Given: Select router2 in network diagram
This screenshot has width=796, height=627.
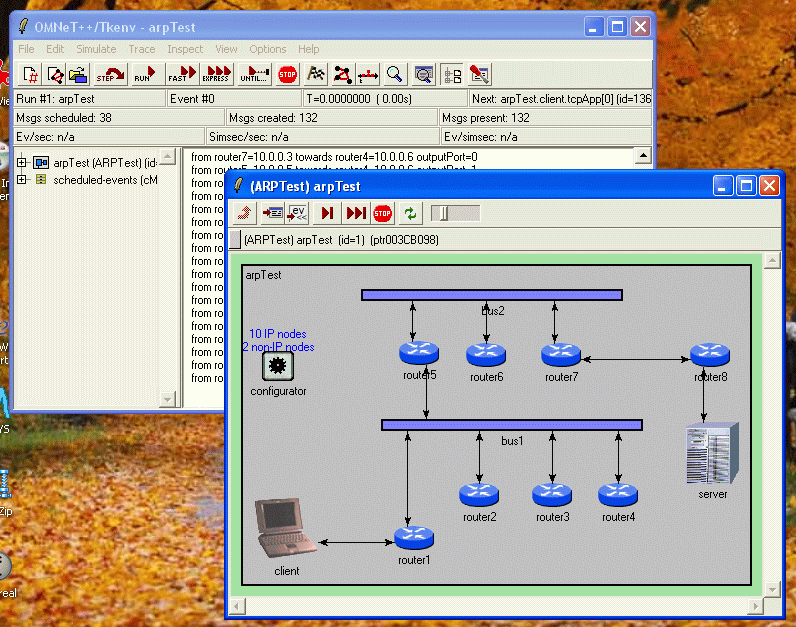Looking at the screenshot, I should (x=479, y=494).
